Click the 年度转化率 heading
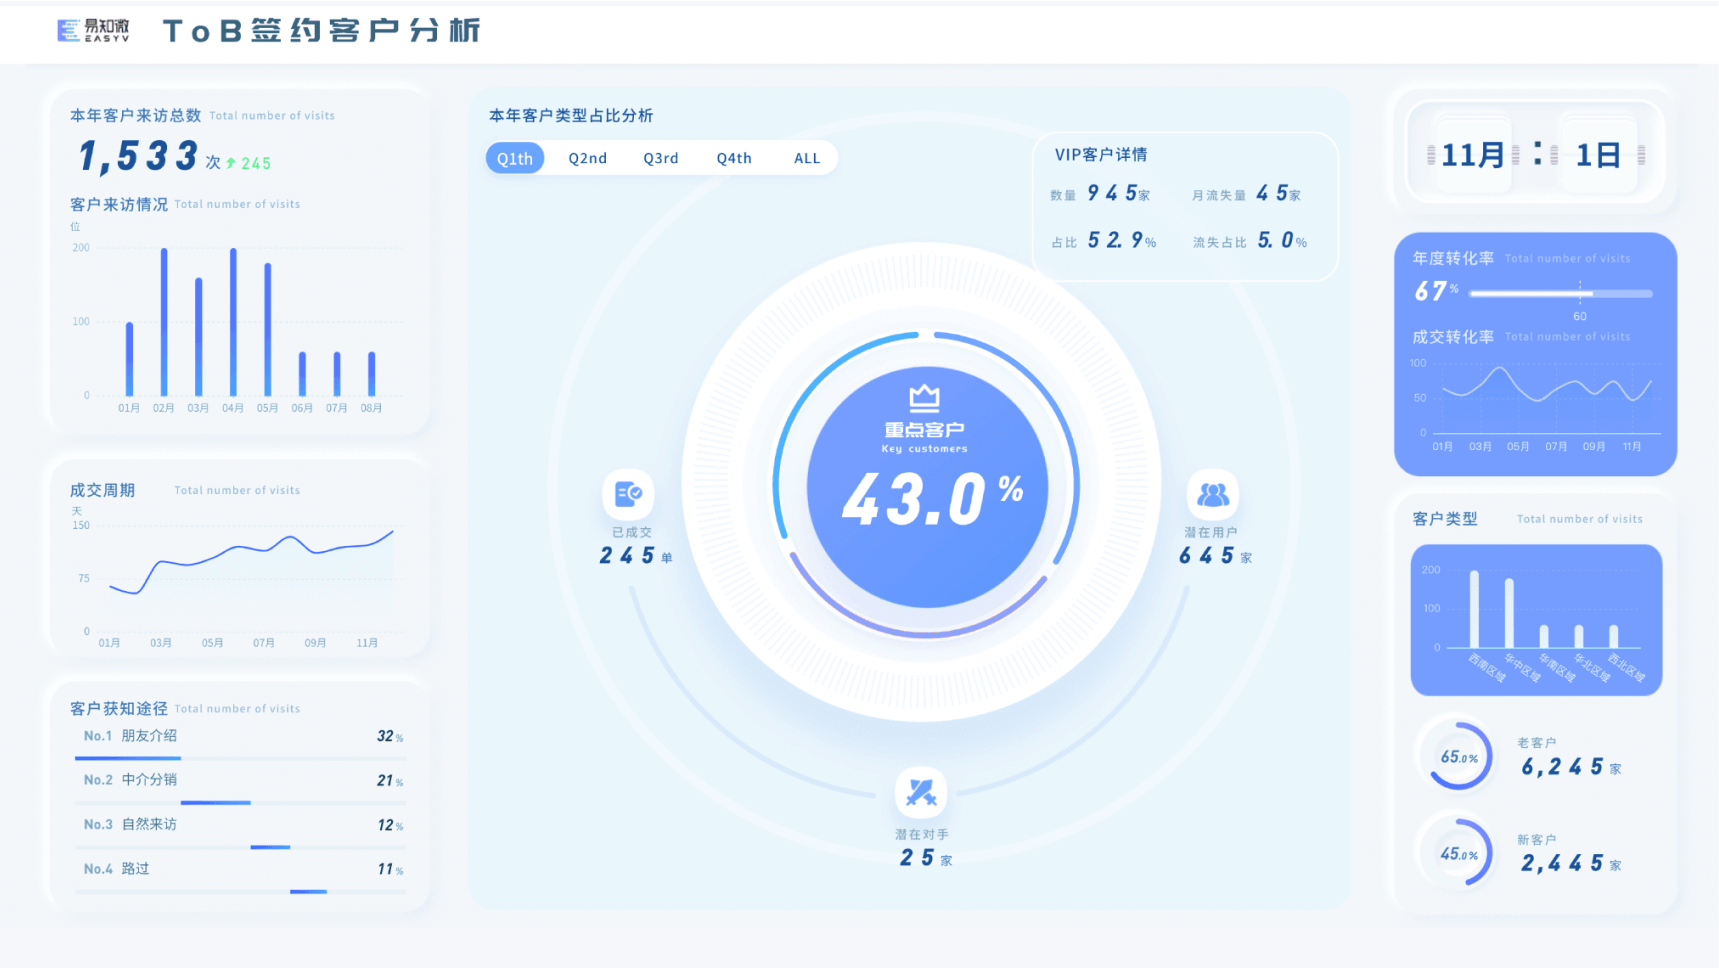This screenshot has width=1719, height=968. coord(1453,258)
